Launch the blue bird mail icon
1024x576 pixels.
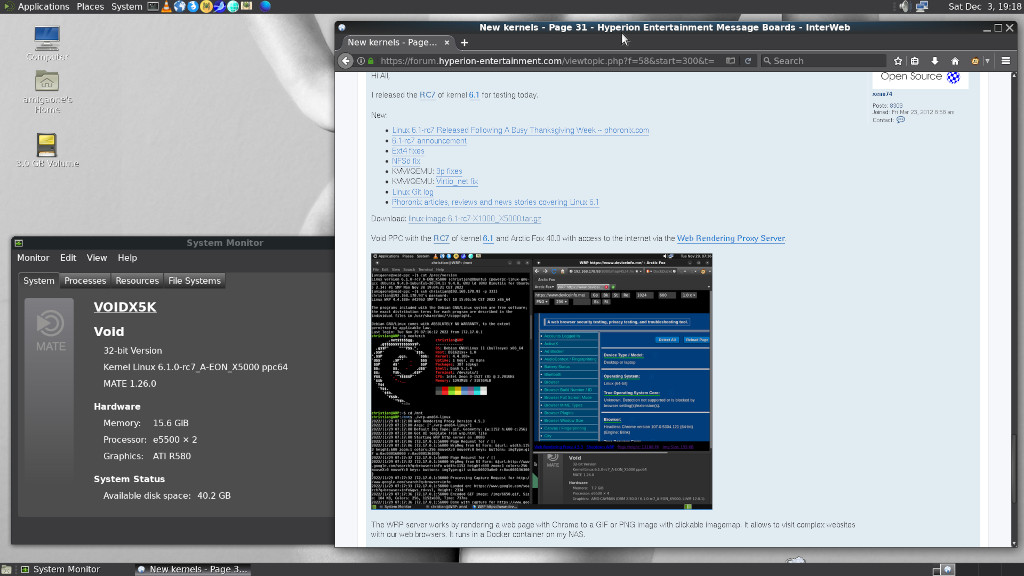click(x=219, y=7)
